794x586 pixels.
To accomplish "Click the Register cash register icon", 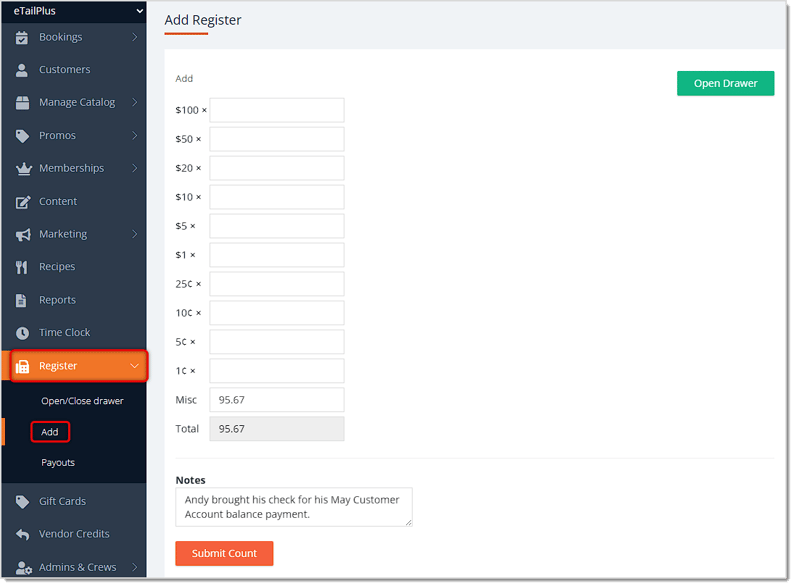I will [22, 366].
